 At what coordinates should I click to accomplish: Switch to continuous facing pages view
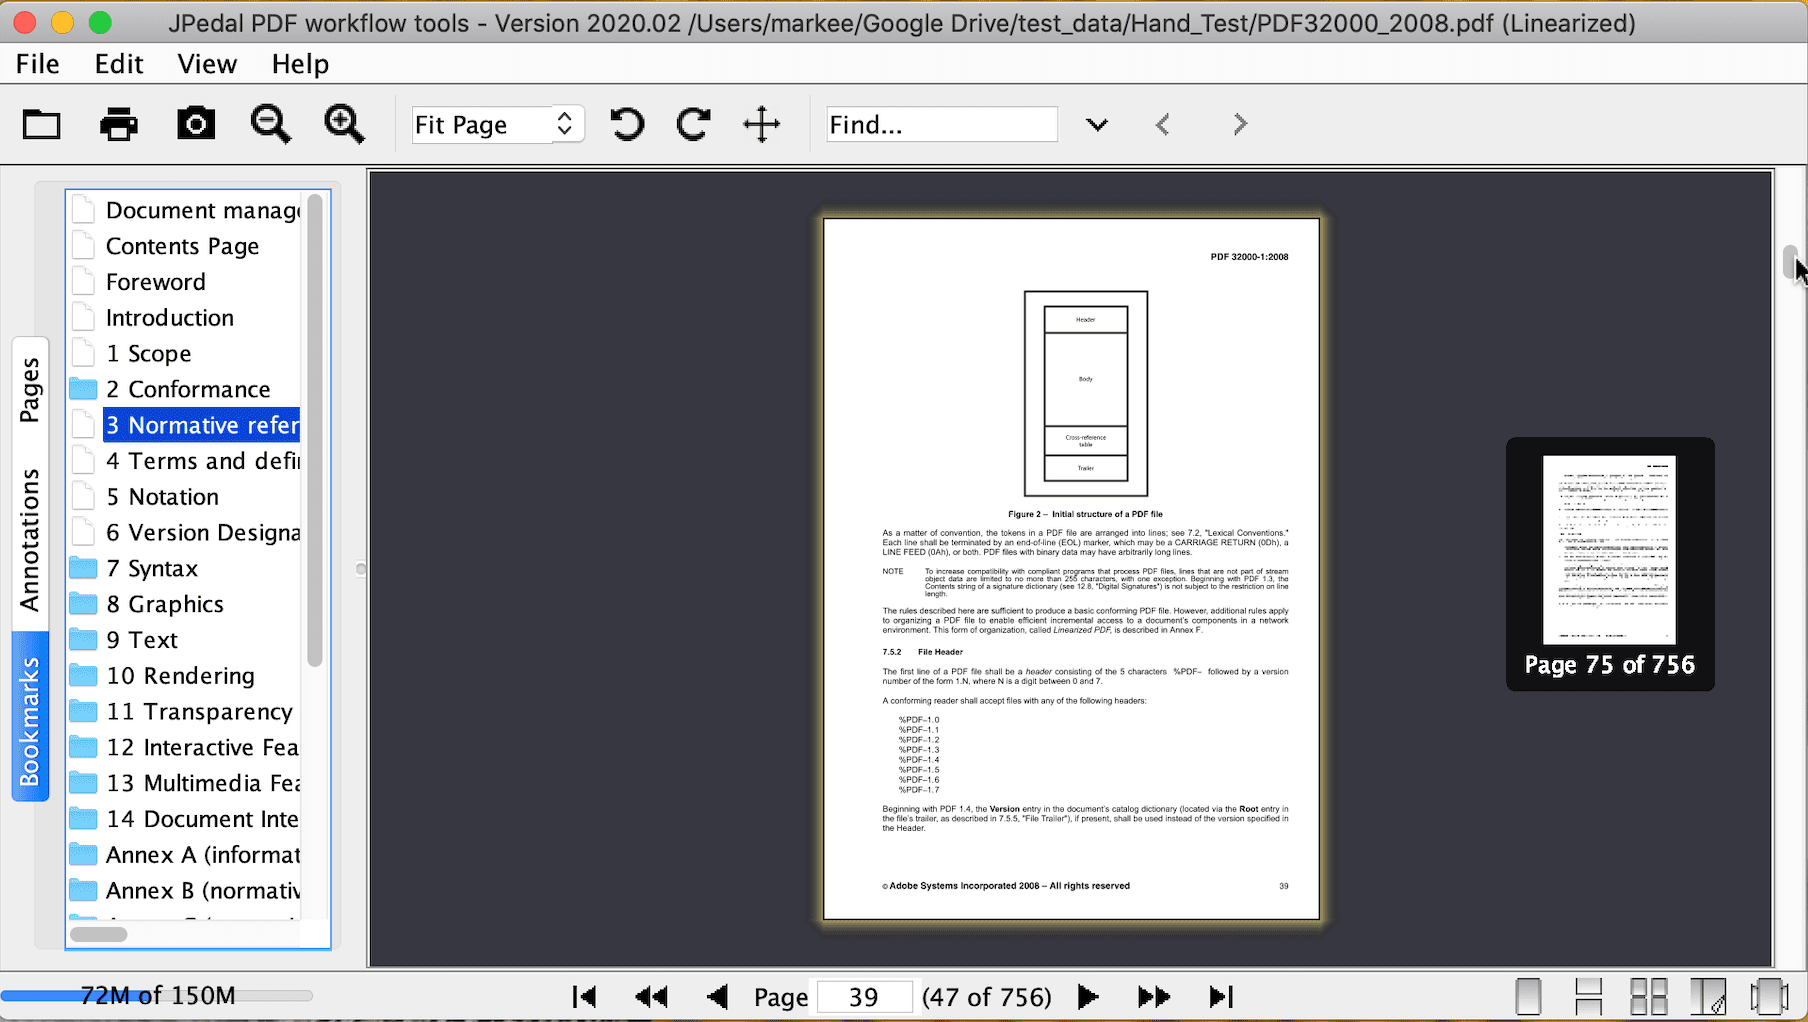point(1648,996)
